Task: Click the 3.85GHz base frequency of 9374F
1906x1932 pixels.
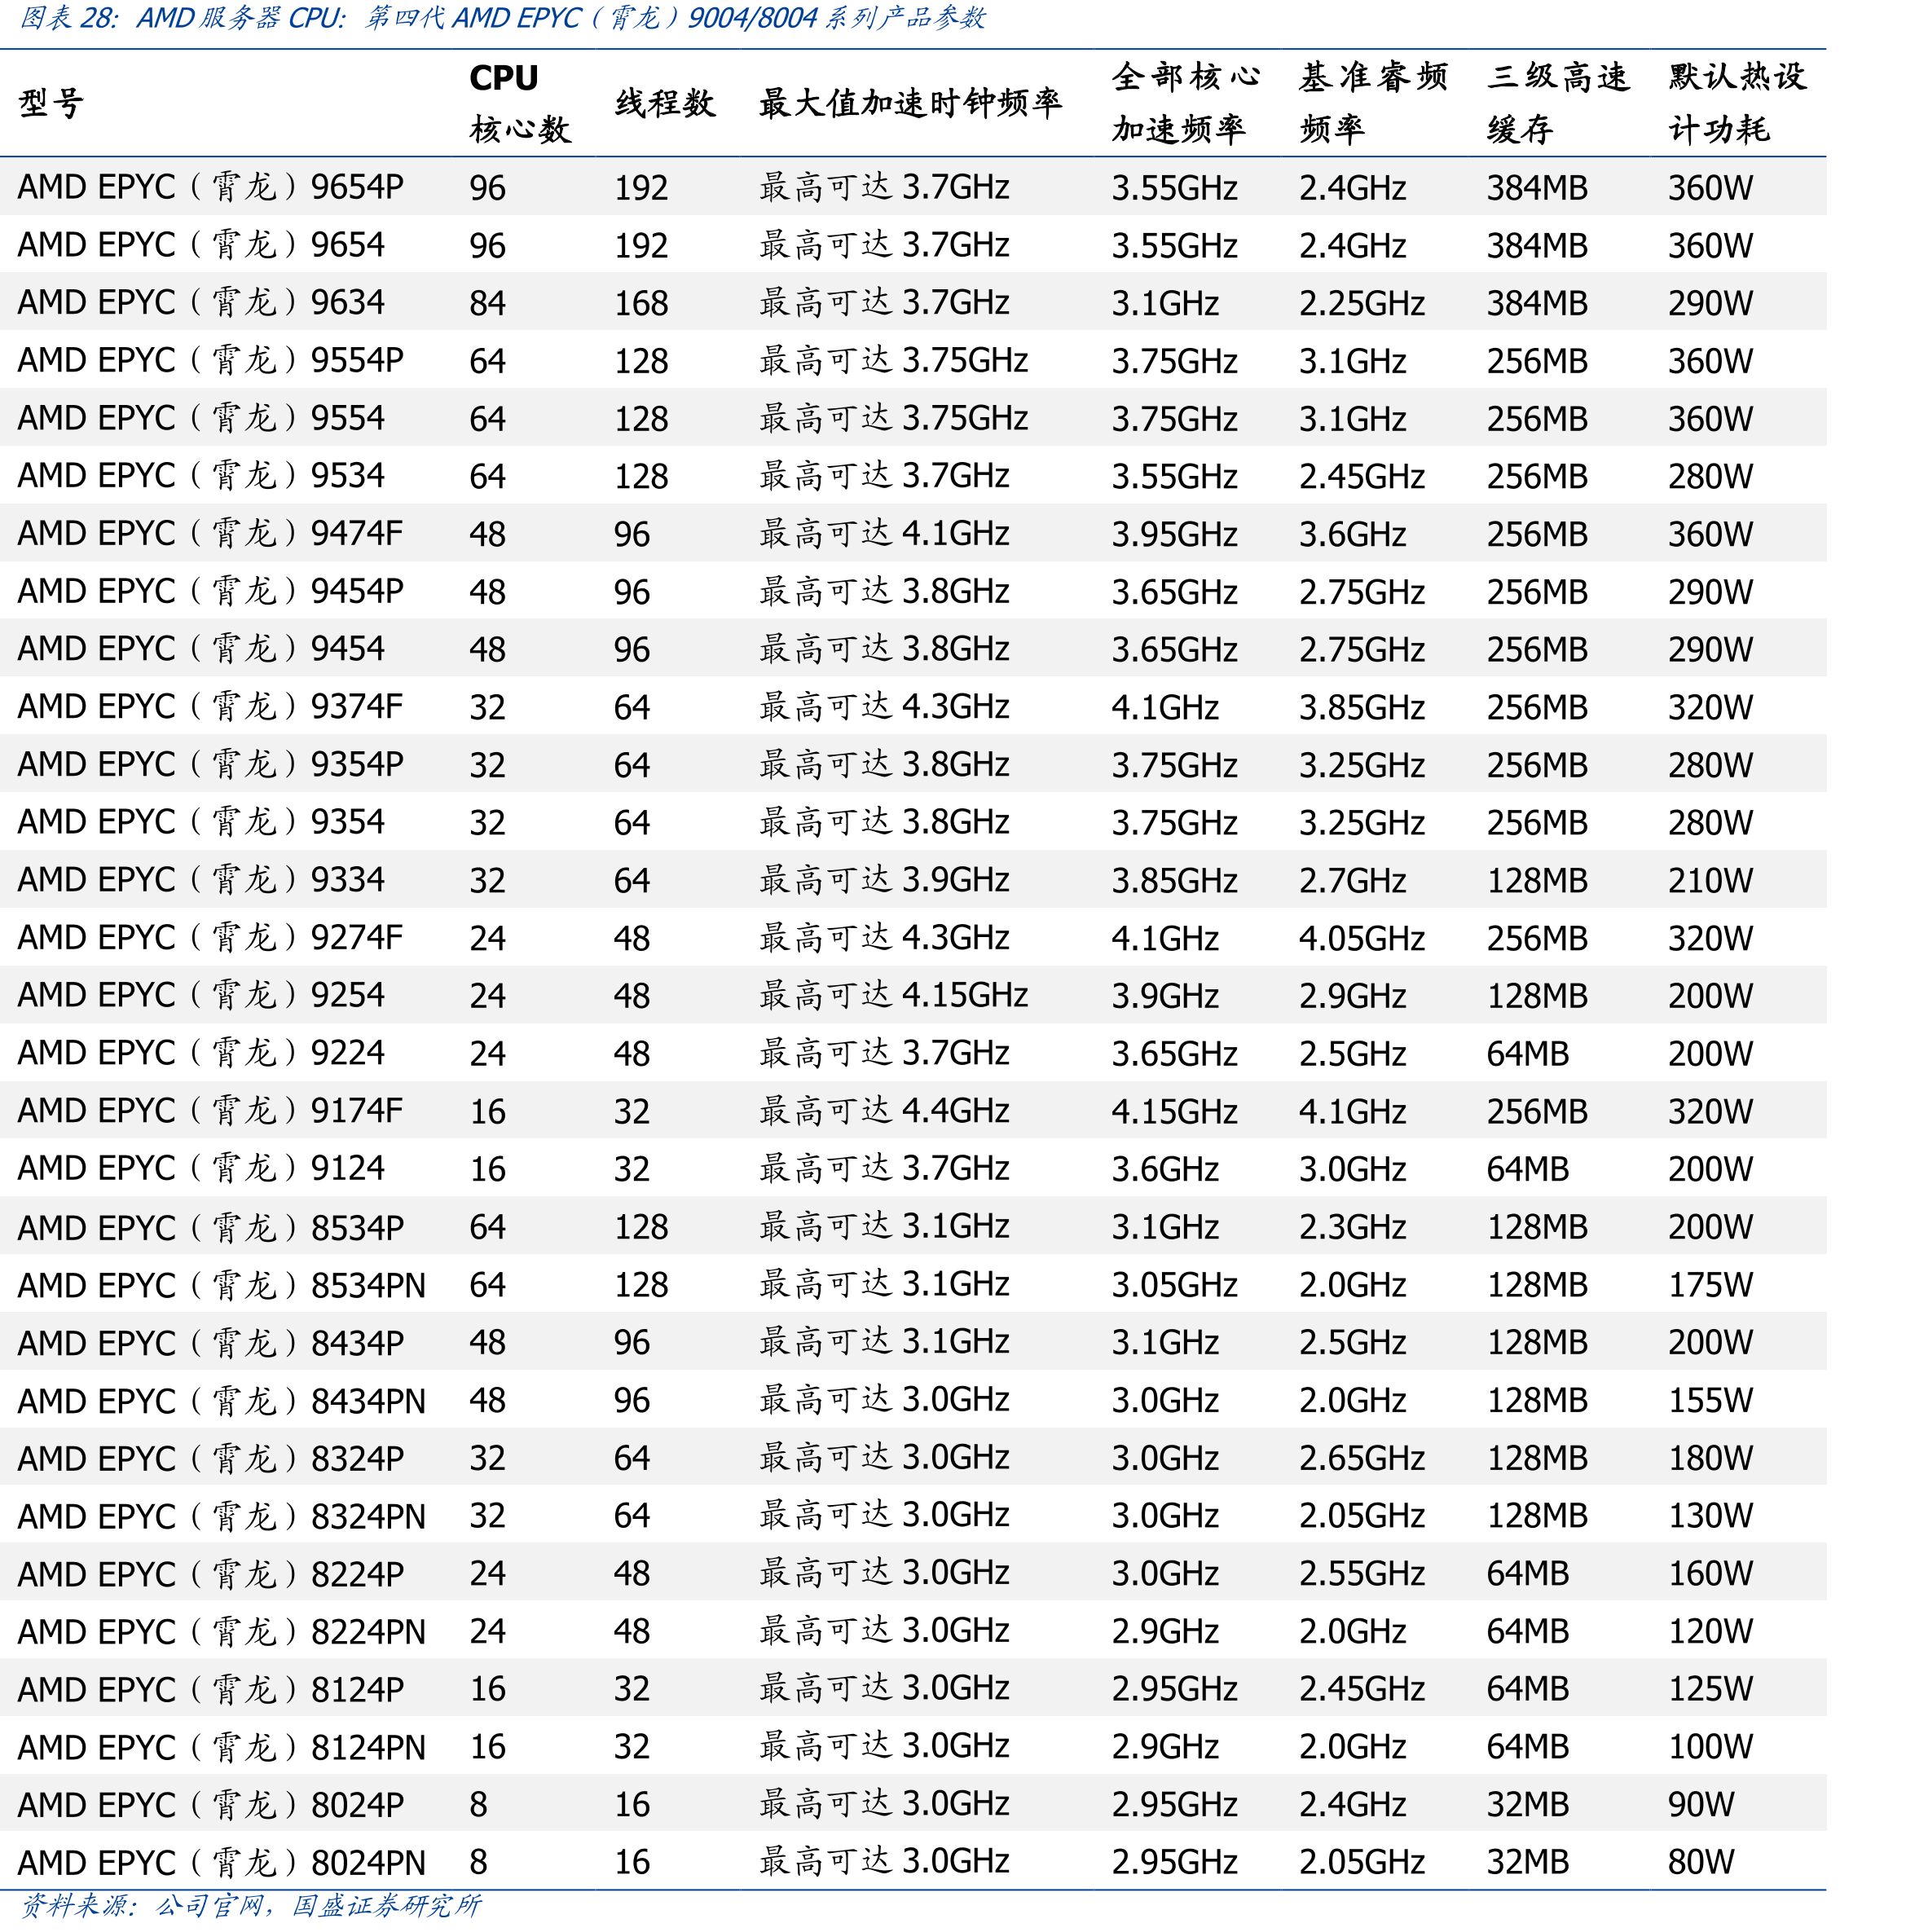Action: (x=1362, y=707)
